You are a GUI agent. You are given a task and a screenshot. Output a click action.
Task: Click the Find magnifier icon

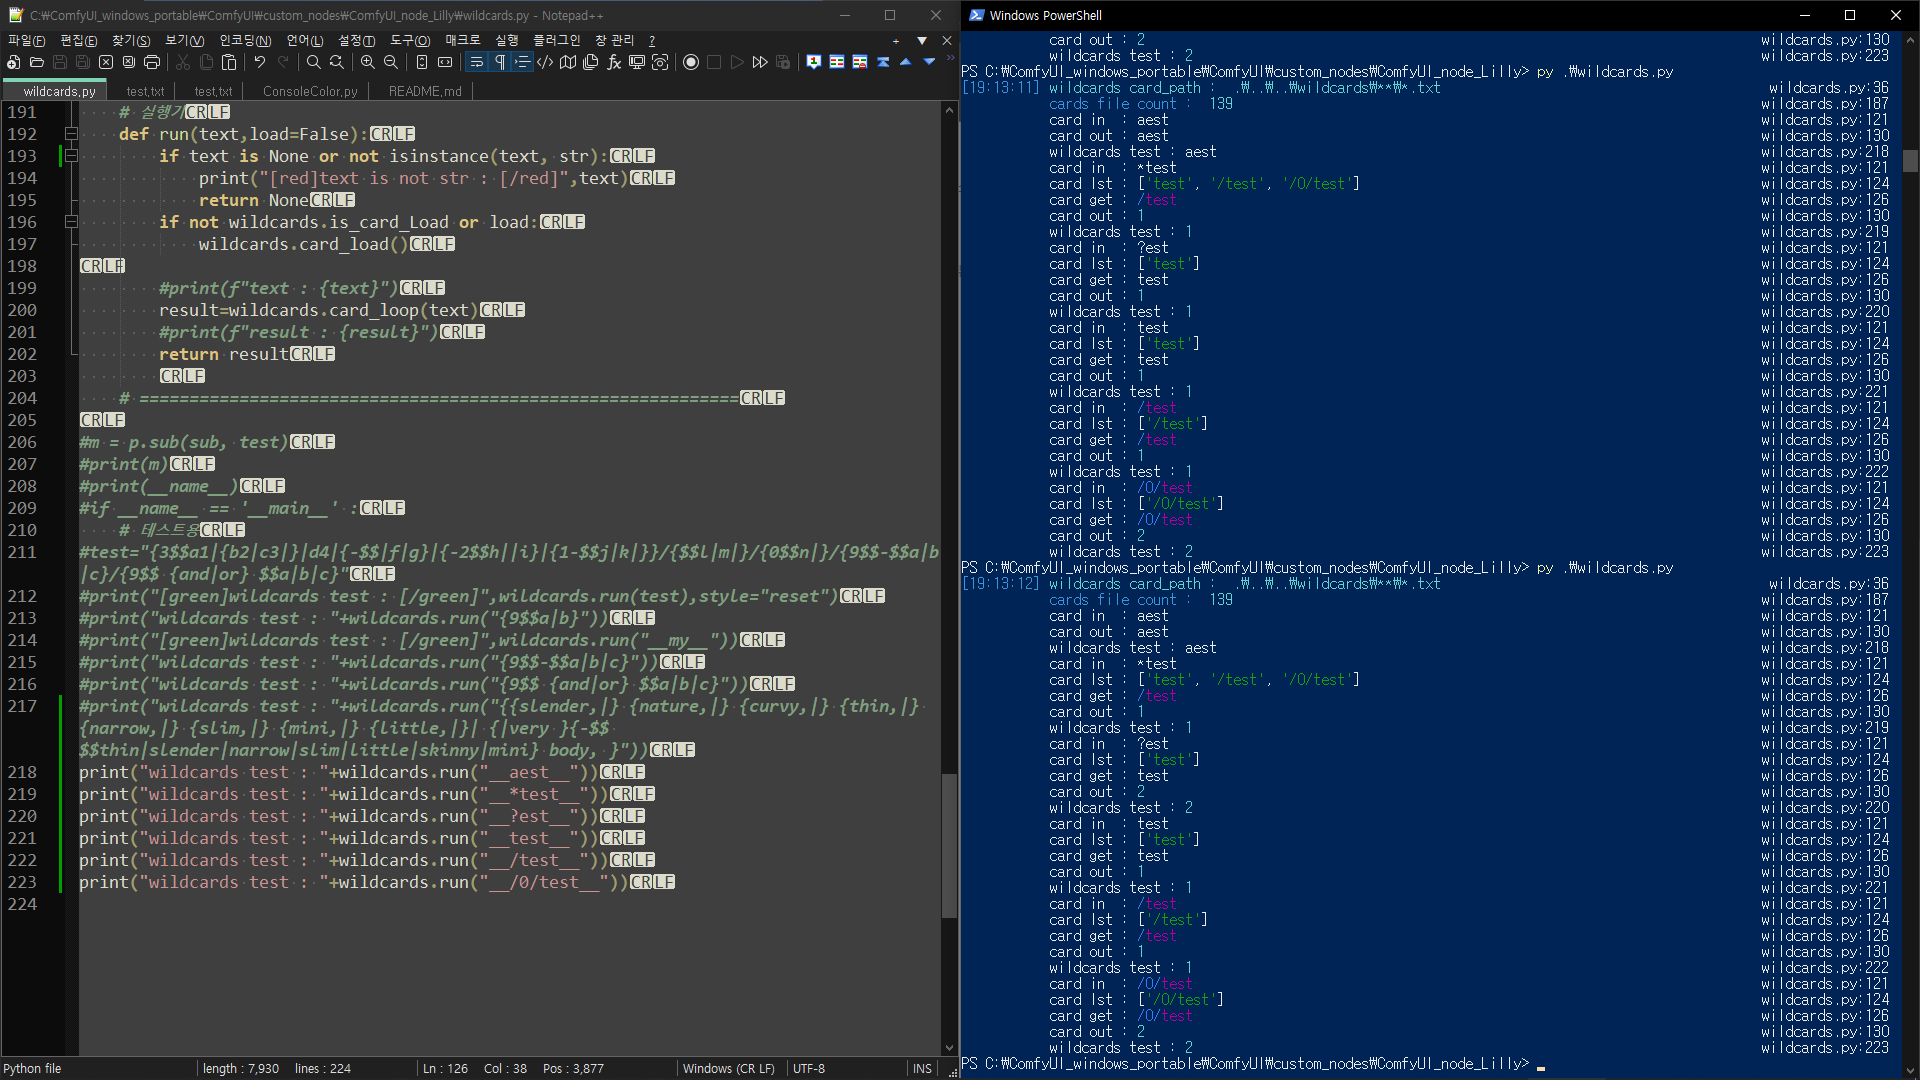coord(314,62)
